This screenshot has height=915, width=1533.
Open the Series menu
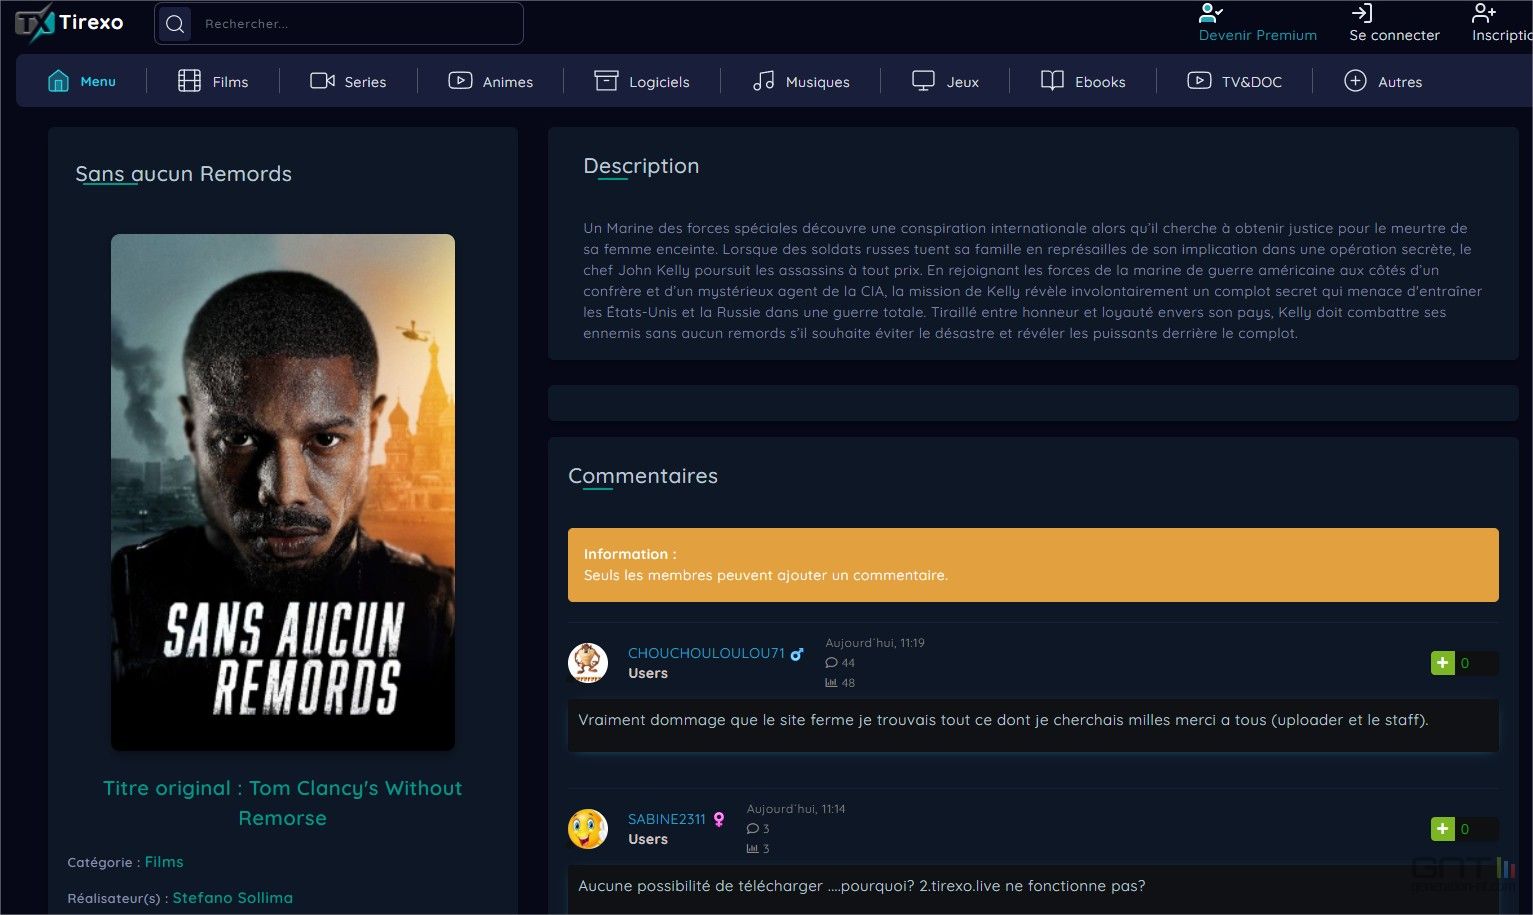click(348, 81)
